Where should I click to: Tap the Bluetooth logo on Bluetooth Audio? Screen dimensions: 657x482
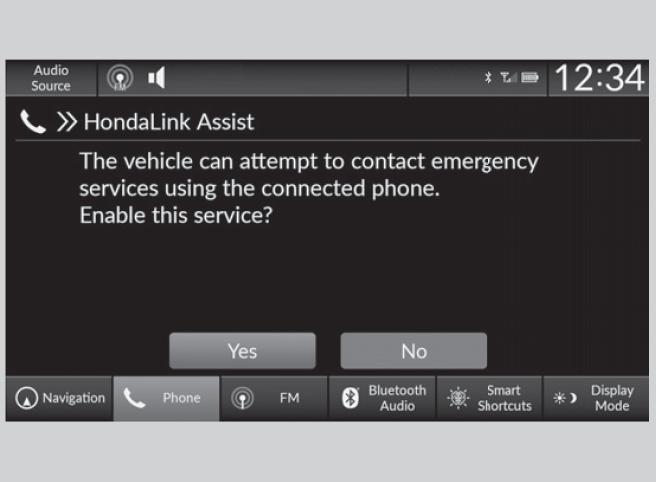coord(350,398)
